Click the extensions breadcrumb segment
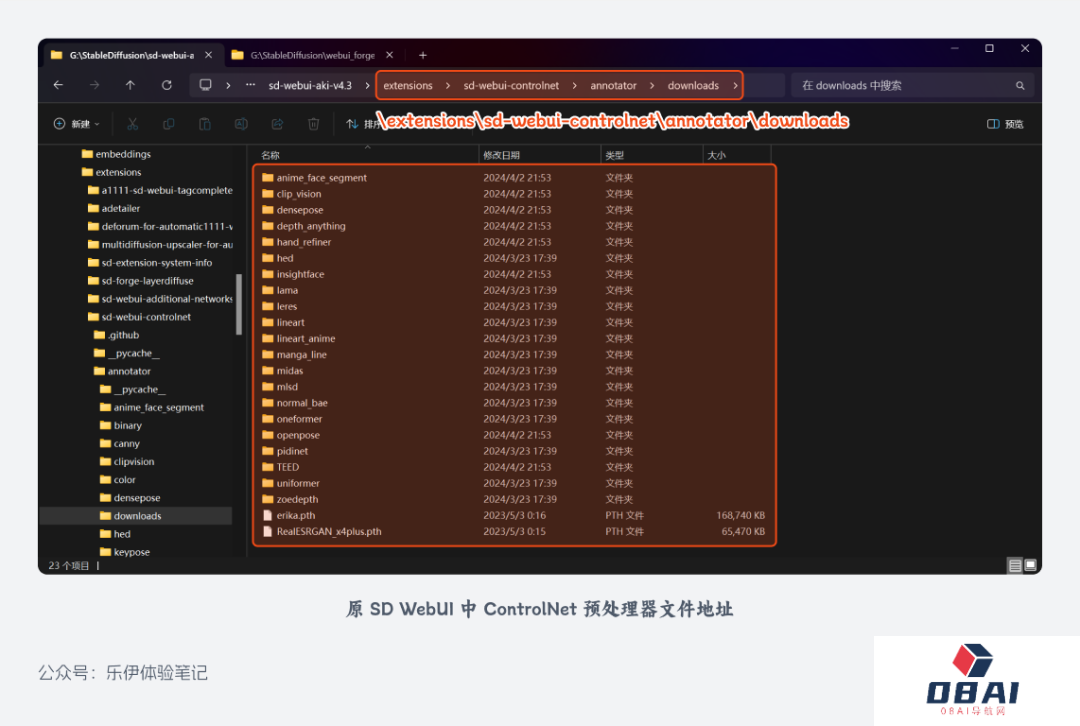This screenshot has height=726, width=1080. [x=408, y=85]
